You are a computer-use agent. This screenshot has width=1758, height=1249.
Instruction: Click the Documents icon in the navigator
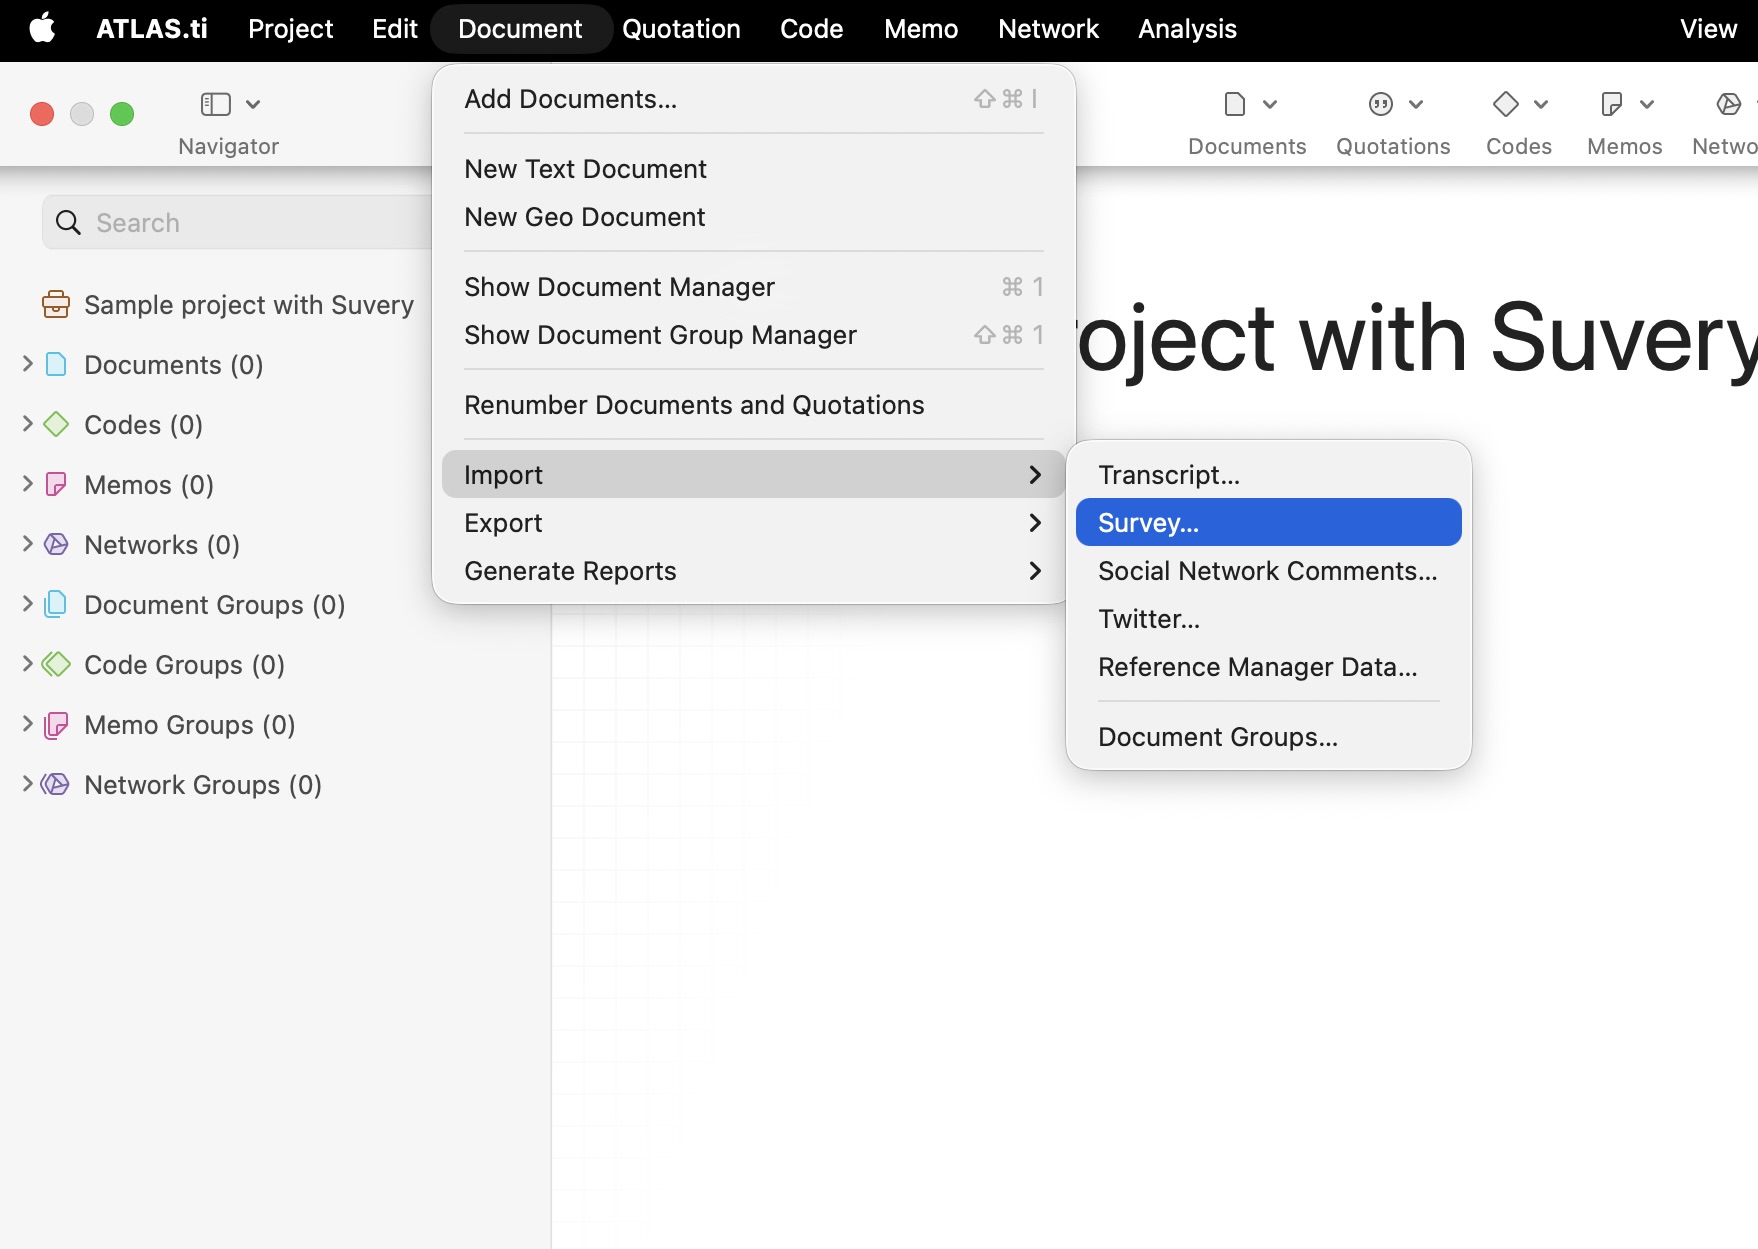tap(57, 364)
